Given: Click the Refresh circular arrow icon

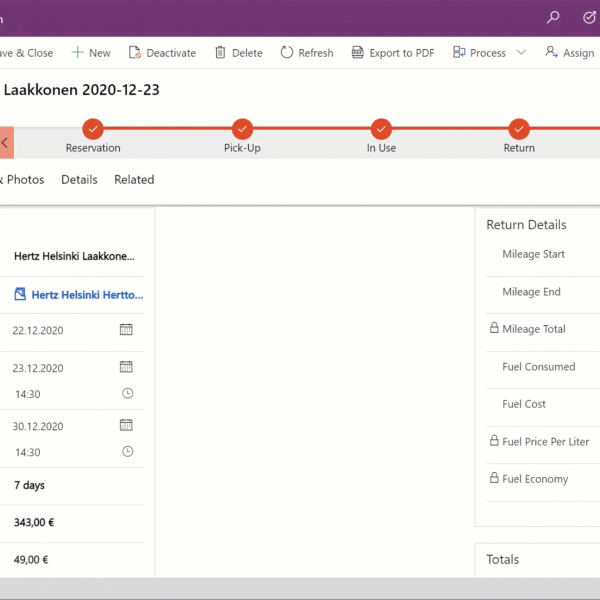Looking at the screenshot, I should (287, 52).
